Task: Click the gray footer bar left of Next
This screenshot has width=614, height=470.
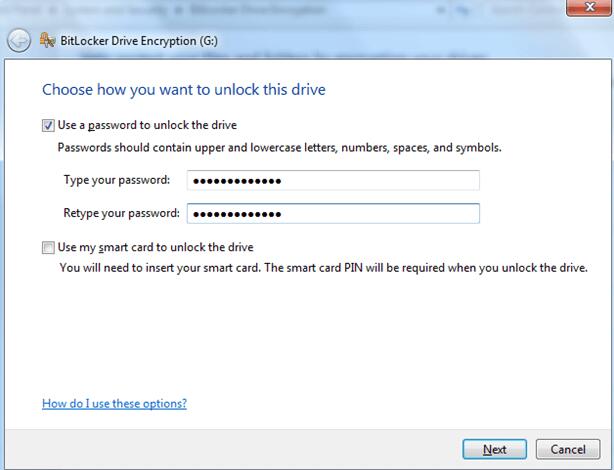Action: point(233,449)
